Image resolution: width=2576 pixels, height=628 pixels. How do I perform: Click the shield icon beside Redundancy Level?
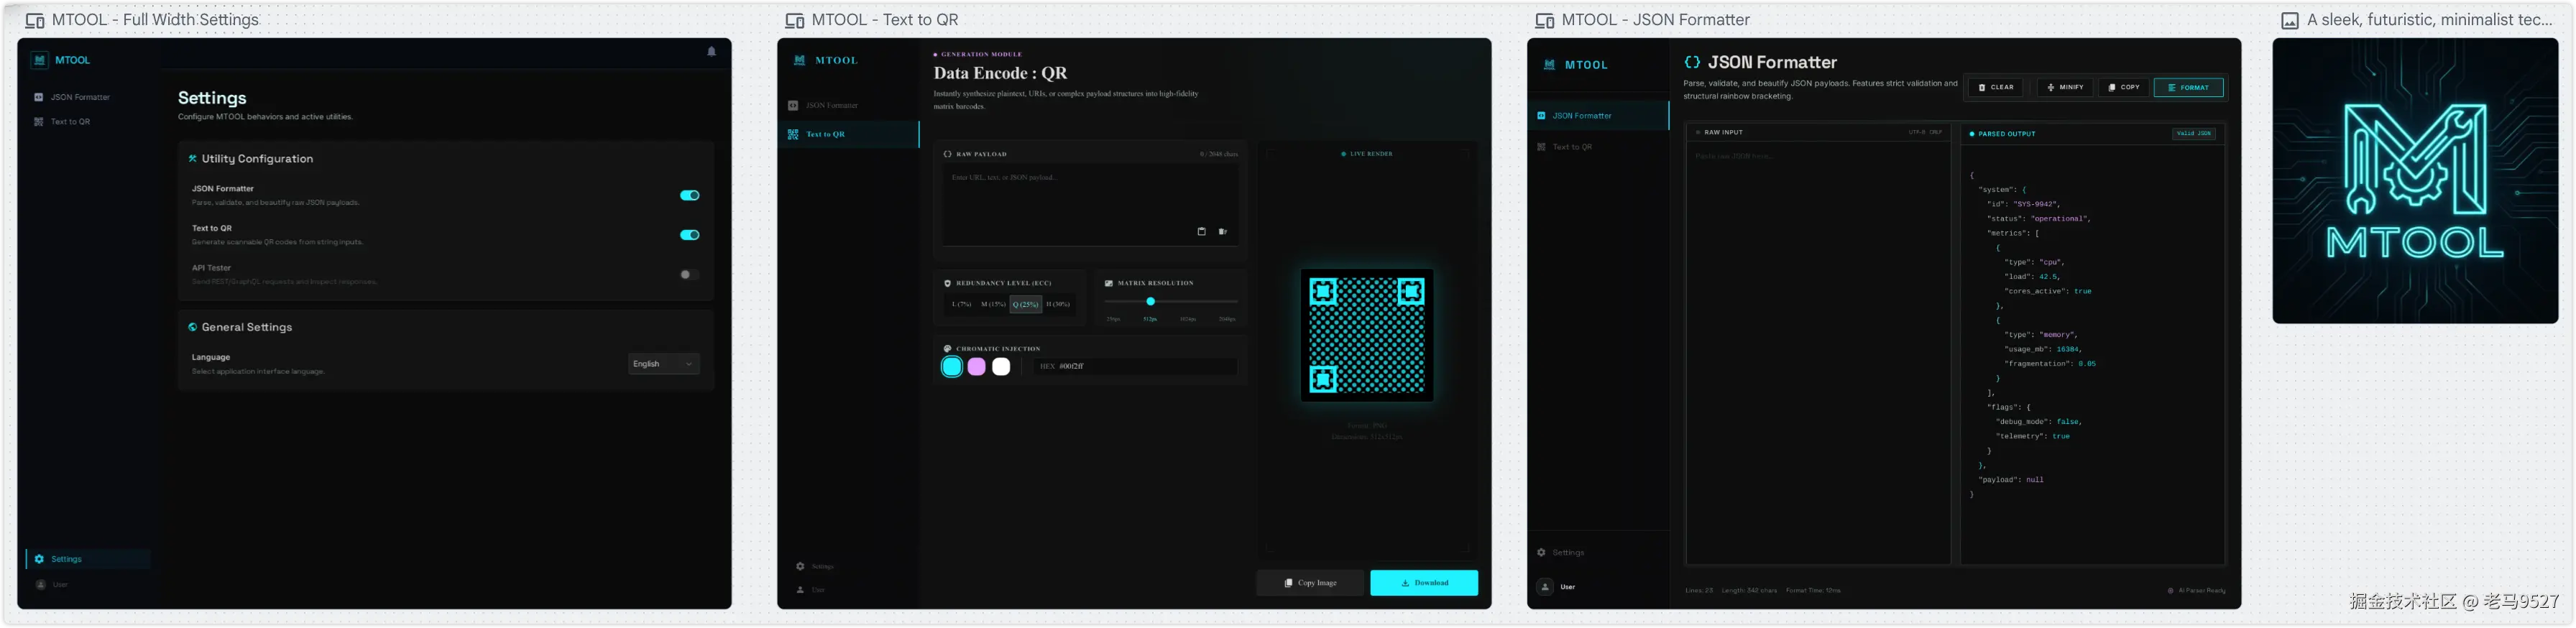[x=948, y=283]
